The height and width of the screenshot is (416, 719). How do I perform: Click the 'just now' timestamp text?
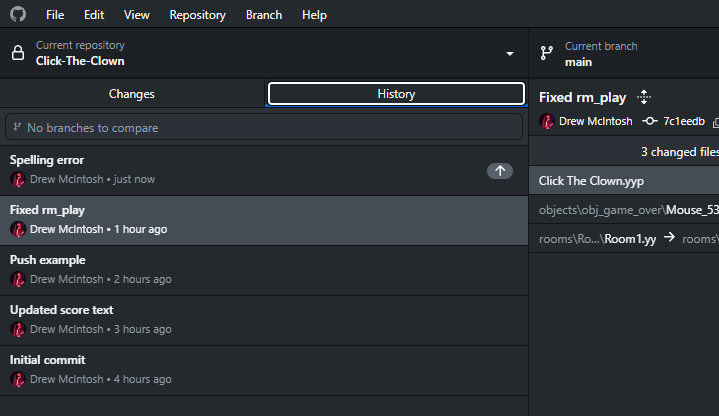tap(134, 179)
